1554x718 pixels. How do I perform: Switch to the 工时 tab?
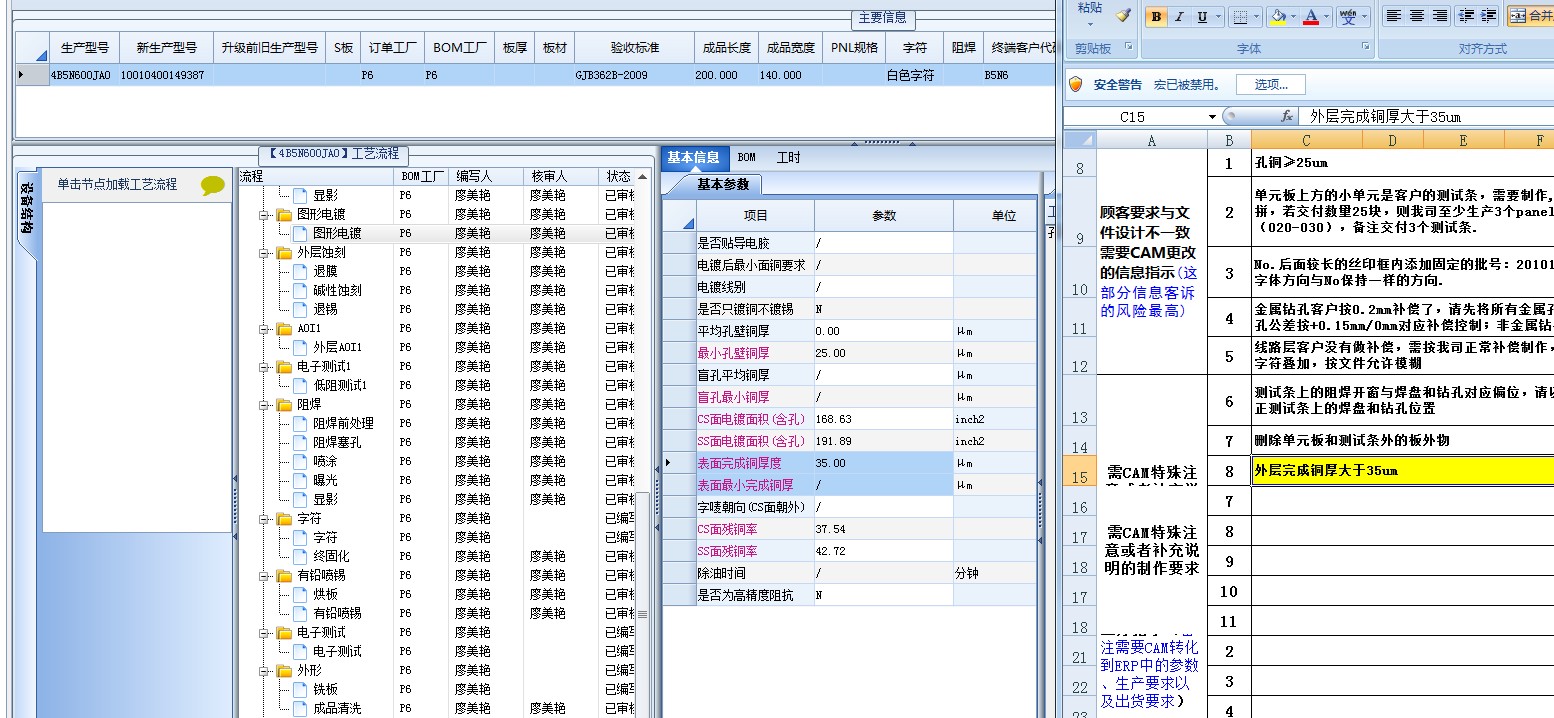[x=789, y=157]
